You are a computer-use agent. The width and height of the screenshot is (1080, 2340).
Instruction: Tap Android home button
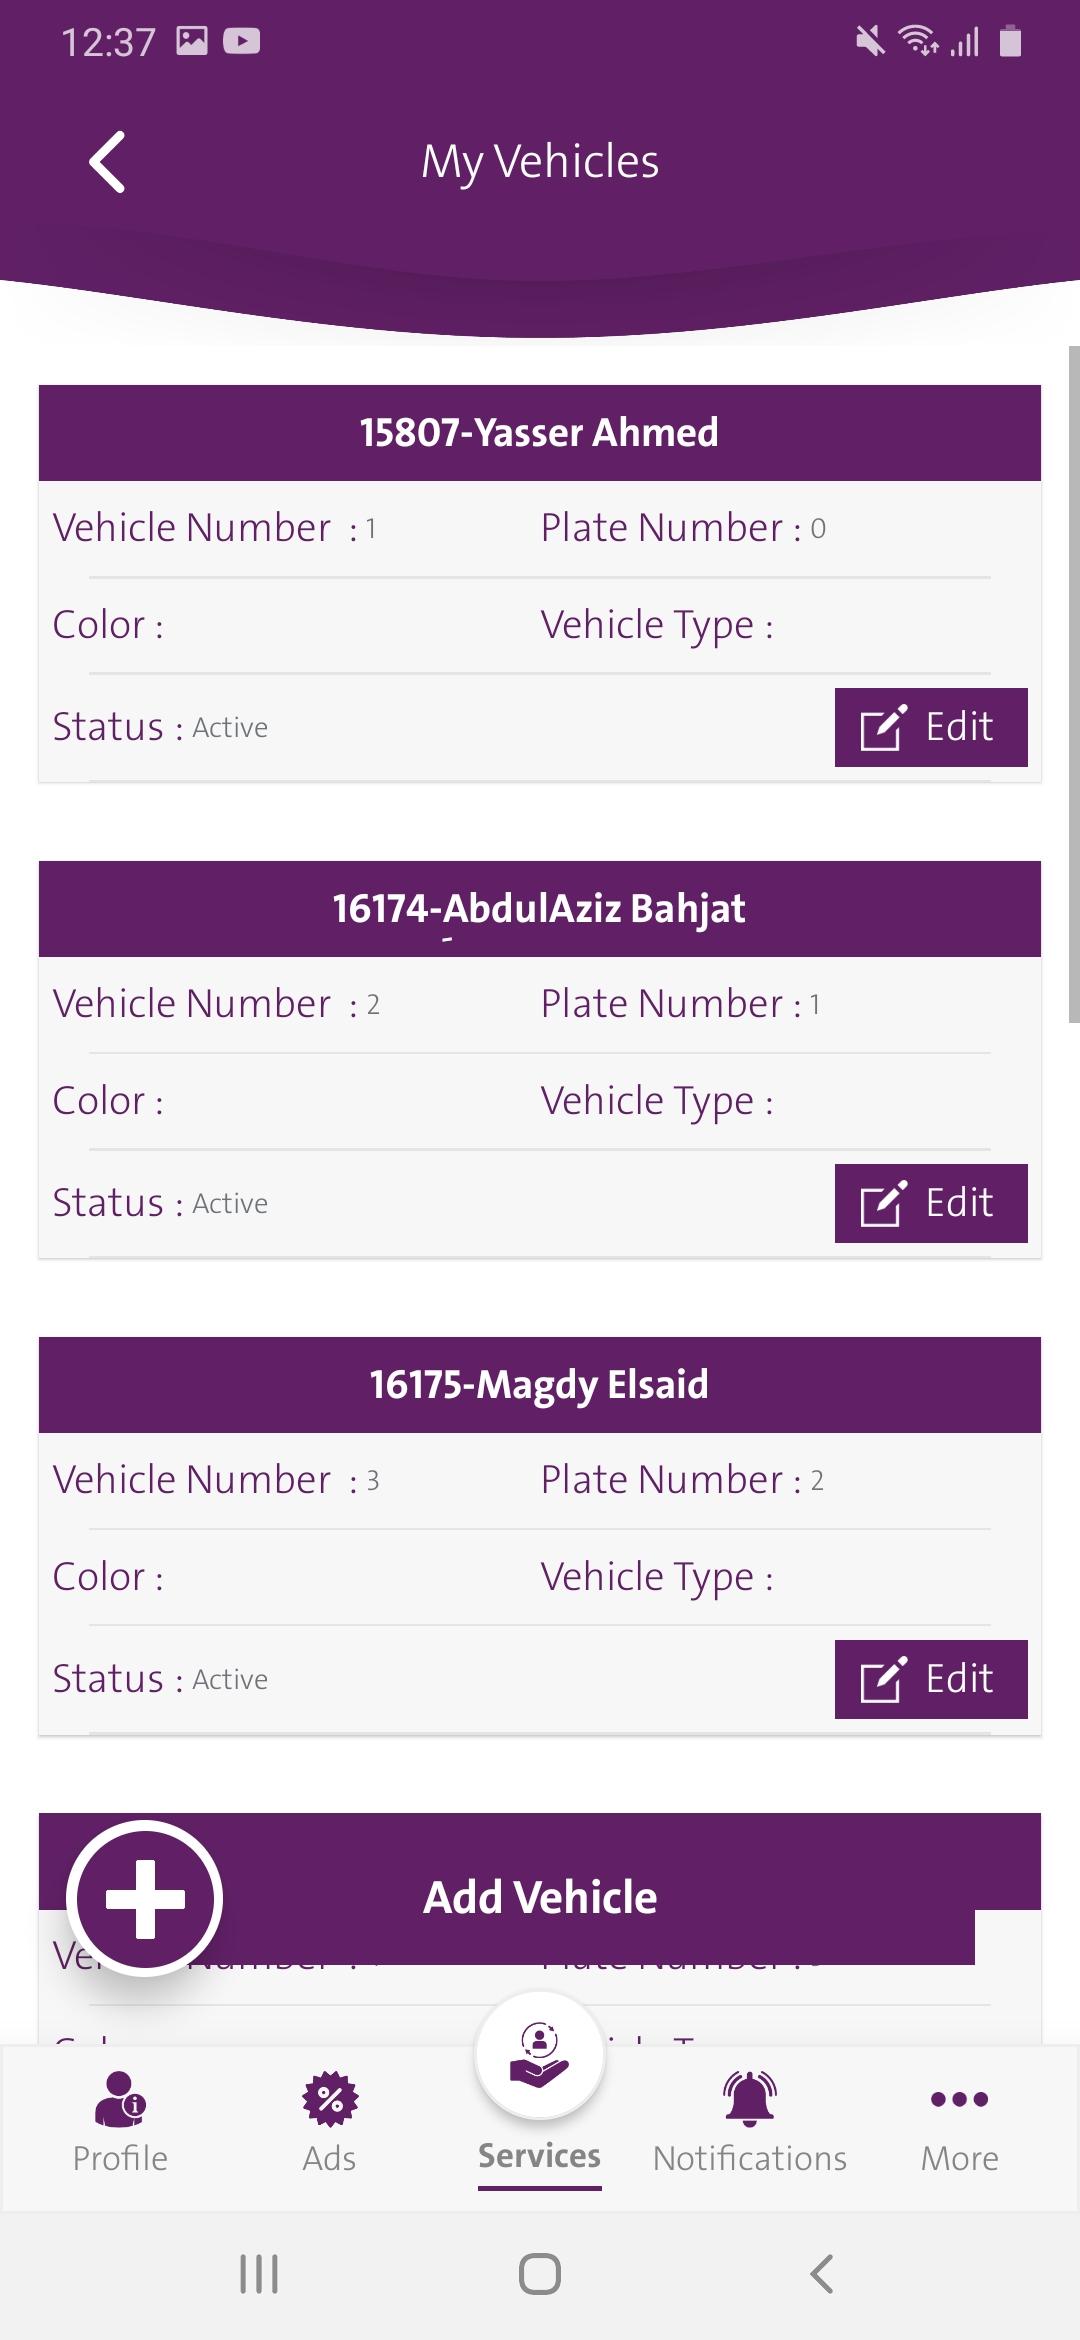coord(540,2274)
